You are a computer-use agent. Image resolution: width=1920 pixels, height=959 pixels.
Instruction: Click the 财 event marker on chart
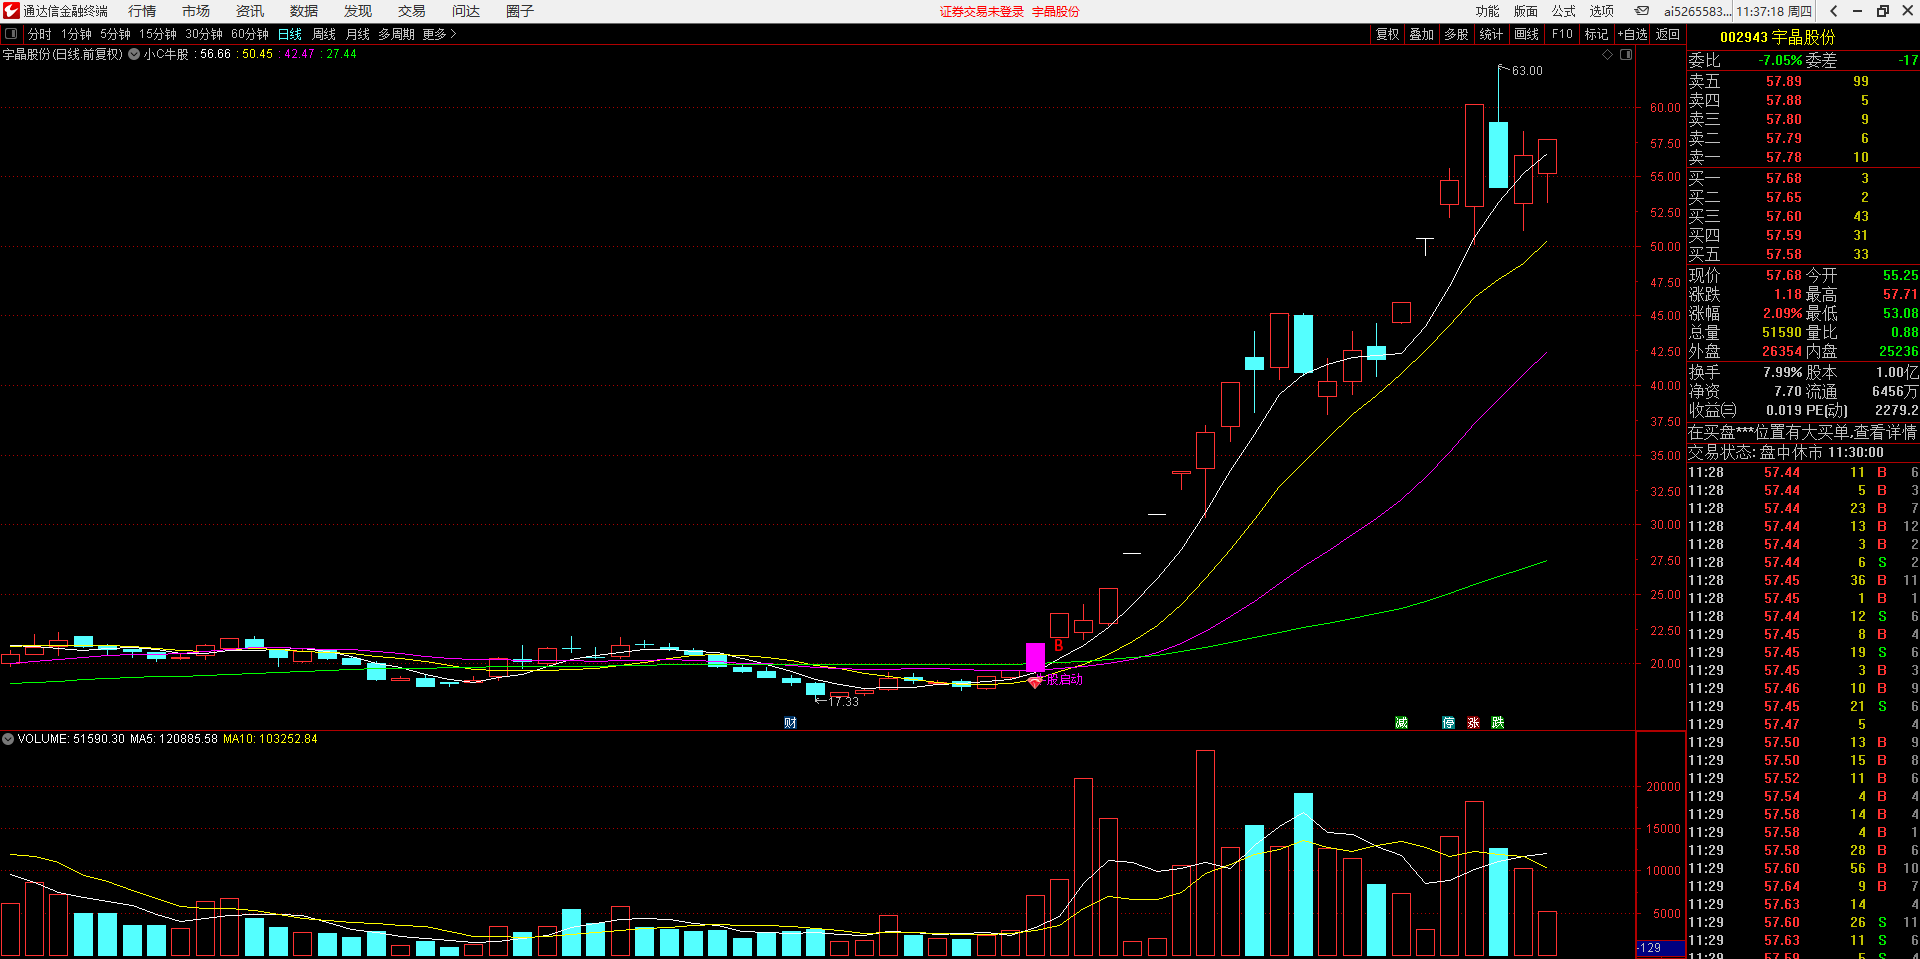tap(790, 723)
